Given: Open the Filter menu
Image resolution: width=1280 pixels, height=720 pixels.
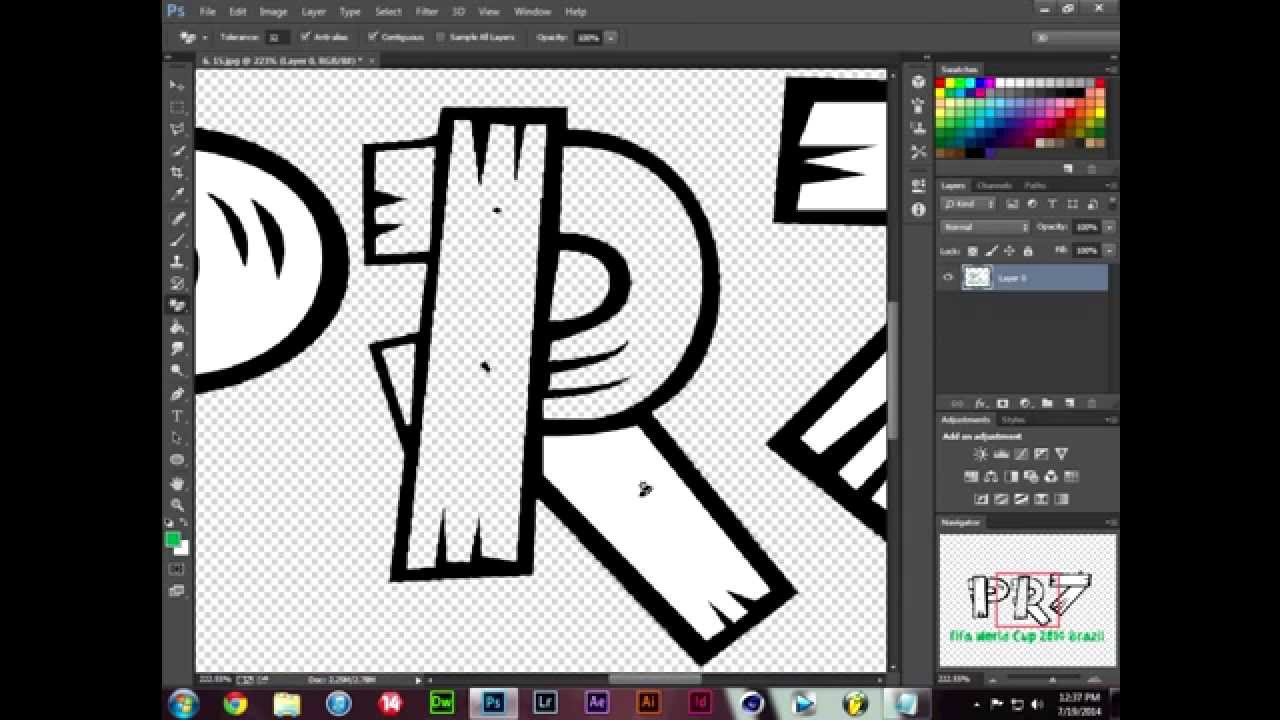Looking at the screenshot, I should pyautogui.click(x=427, y=12).
